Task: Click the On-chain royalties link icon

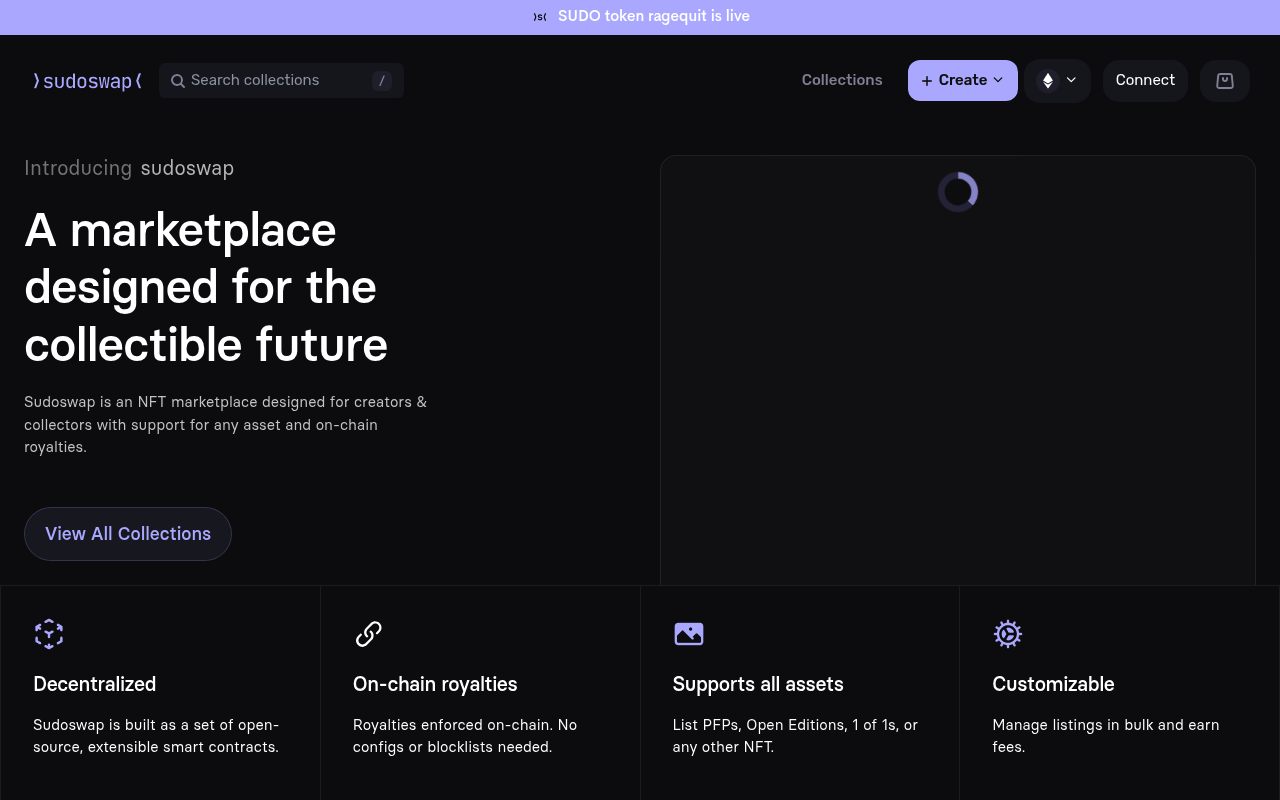Action: pyautogui.click(x=369, y=634)
